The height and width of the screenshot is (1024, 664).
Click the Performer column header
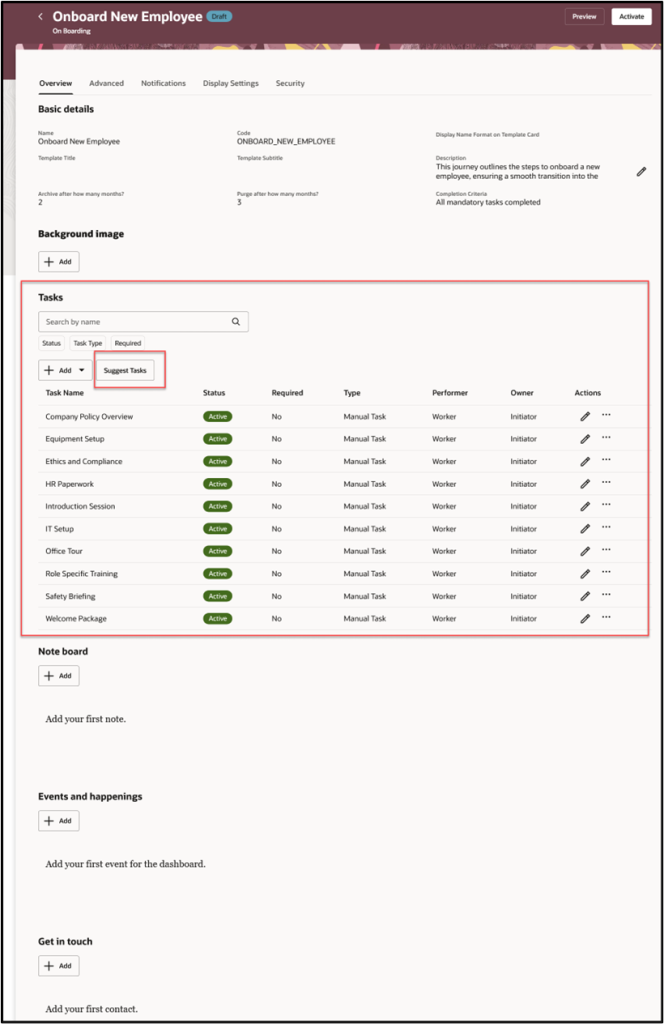tap(450, 393)
